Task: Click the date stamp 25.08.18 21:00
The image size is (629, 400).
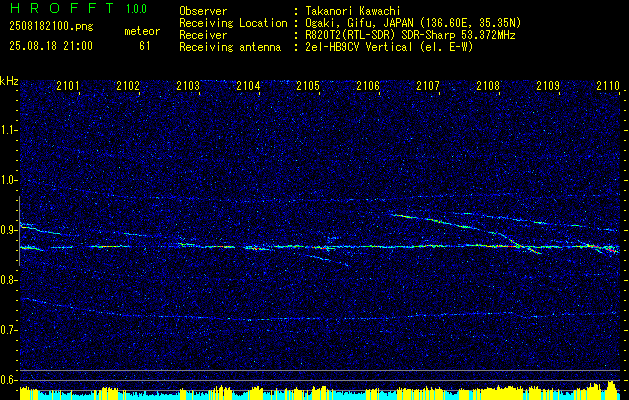Action: pyautogui.click(x=51, y=46)
